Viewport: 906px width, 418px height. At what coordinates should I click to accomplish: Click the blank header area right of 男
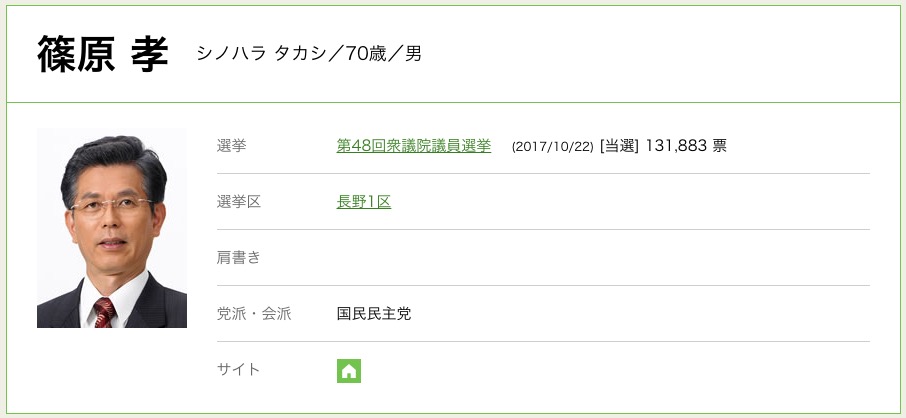(x=650, y=54)
